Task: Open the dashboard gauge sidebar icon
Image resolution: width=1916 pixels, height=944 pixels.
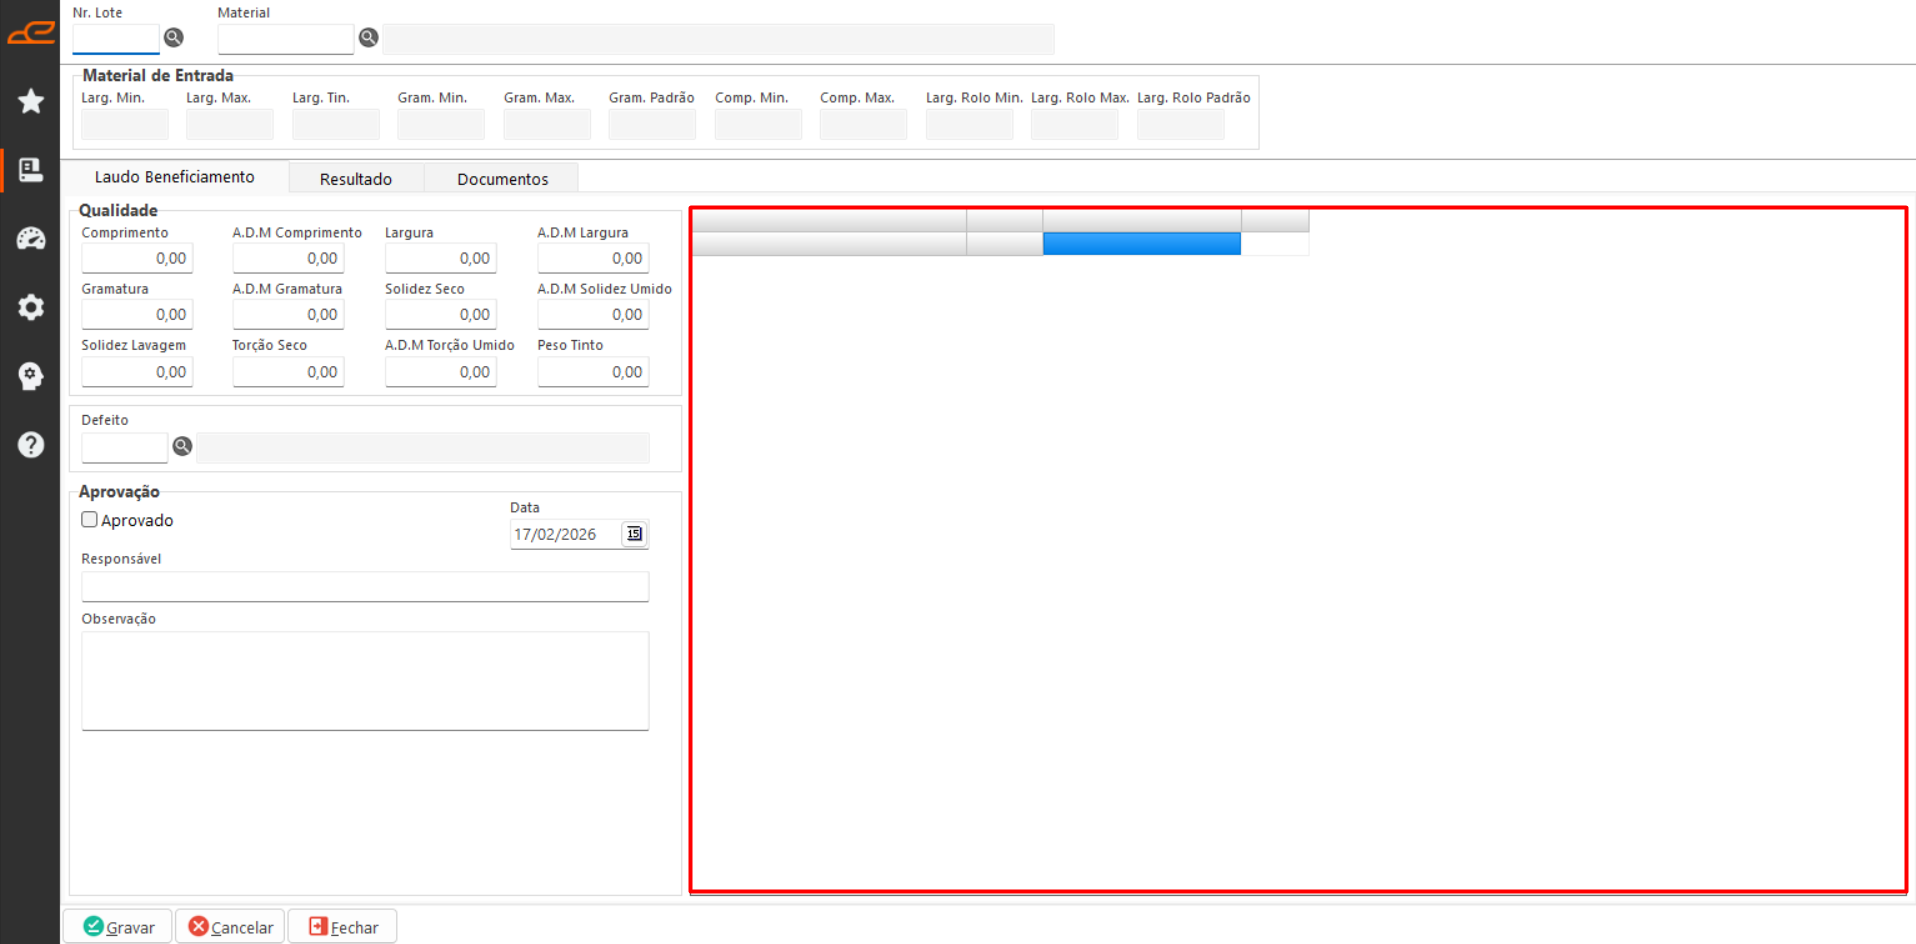Action: click(x=31, y=238)
